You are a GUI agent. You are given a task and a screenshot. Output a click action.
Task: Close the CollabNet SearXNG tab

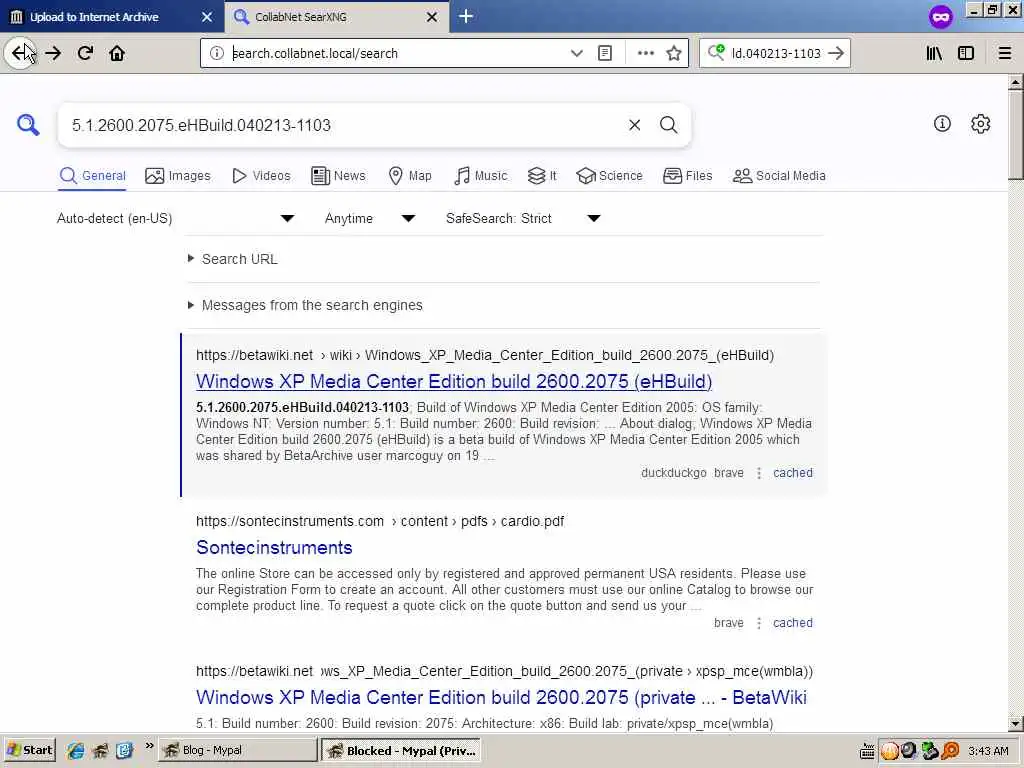pos(432,17)
